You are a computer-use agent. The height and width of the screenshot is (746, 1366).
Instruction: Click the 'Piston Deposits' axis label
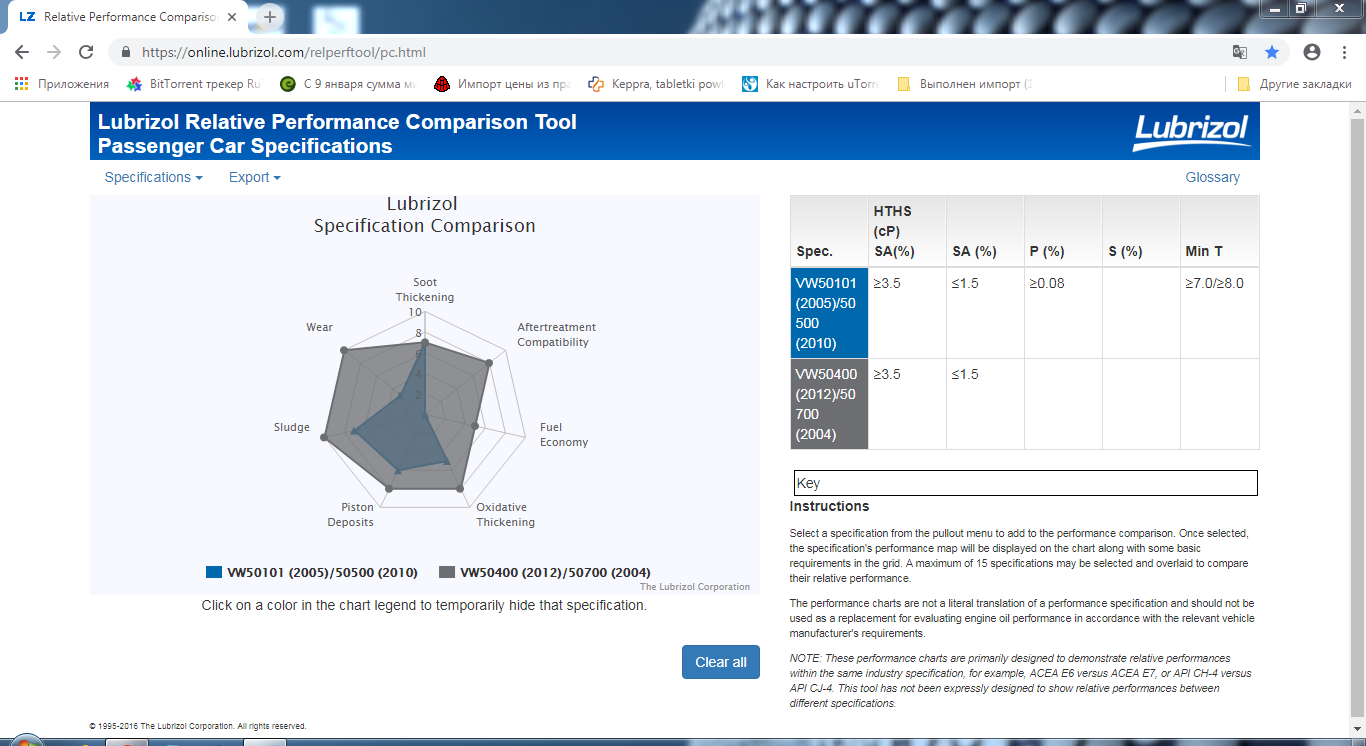(351, 515)
